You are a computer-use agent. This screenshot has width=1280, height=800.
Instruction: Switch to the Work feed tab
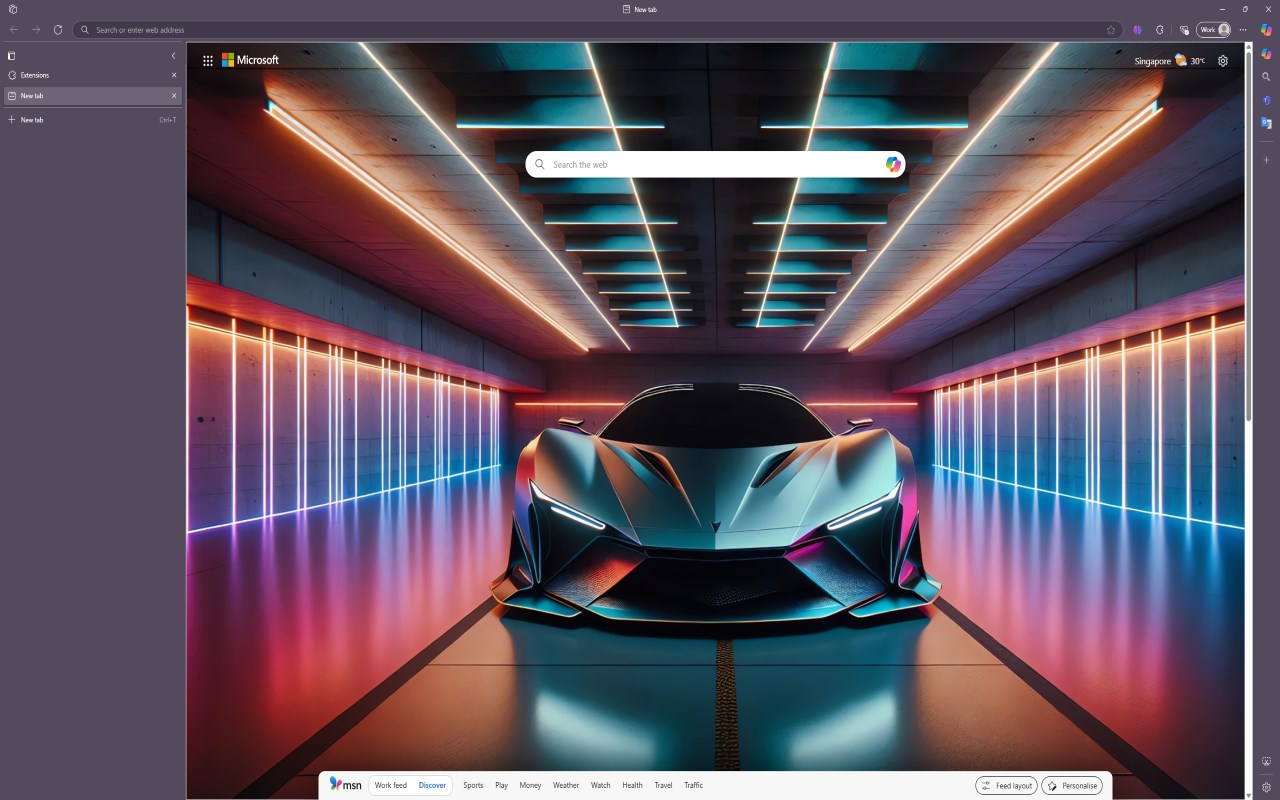pyautogui.click(x=391, y=786)
